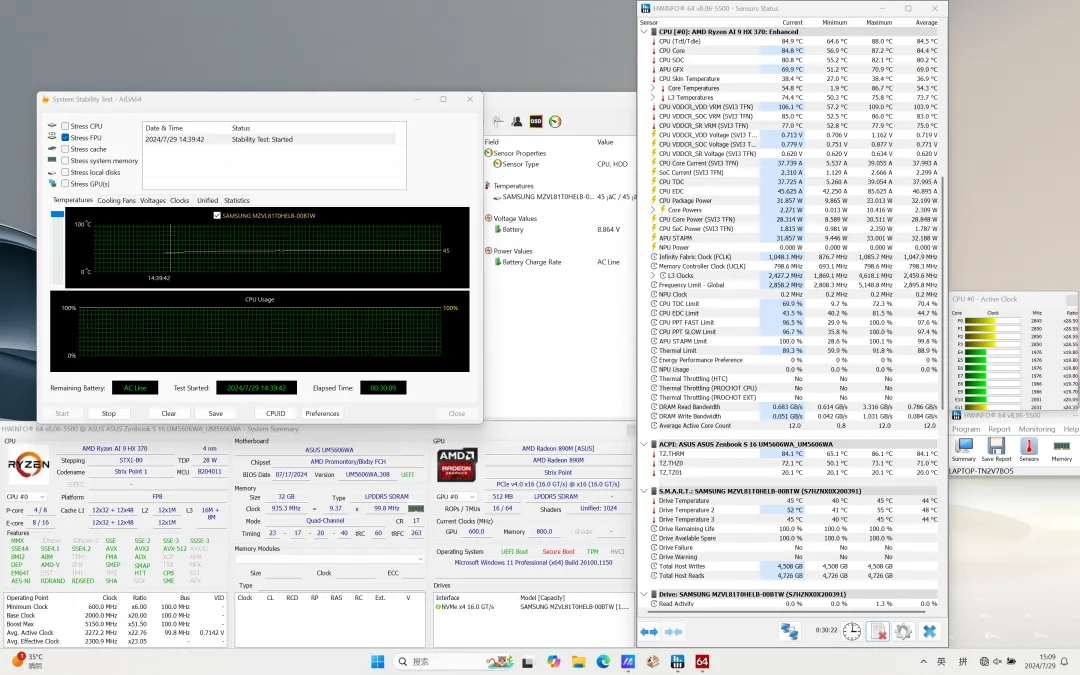Viewport: 1080px width, 675px height.
Task: Switch to the Voltages tab
Action: [153, 200]
